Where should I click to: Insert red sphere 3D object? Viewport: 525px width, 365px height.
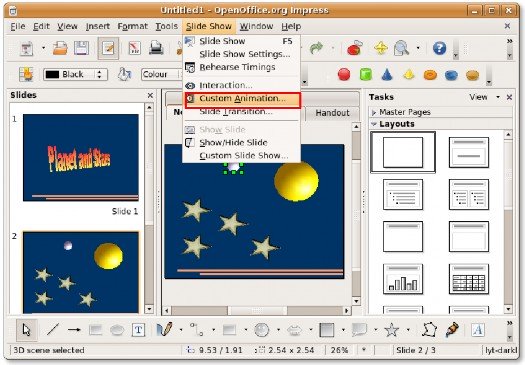[344, 75]
